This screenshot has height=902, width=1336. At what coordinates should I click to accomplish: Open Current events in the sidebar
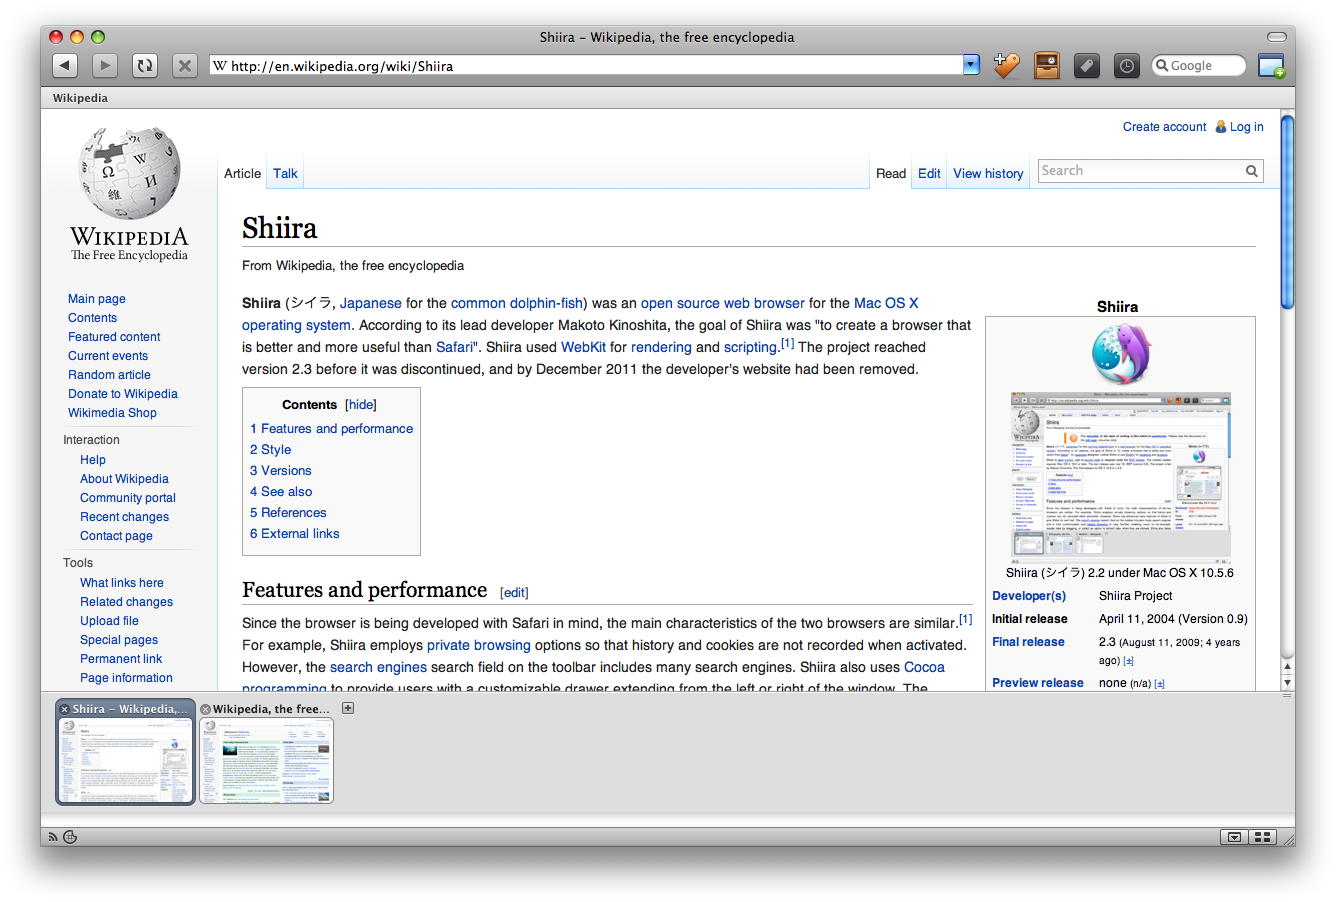point(108,356)
